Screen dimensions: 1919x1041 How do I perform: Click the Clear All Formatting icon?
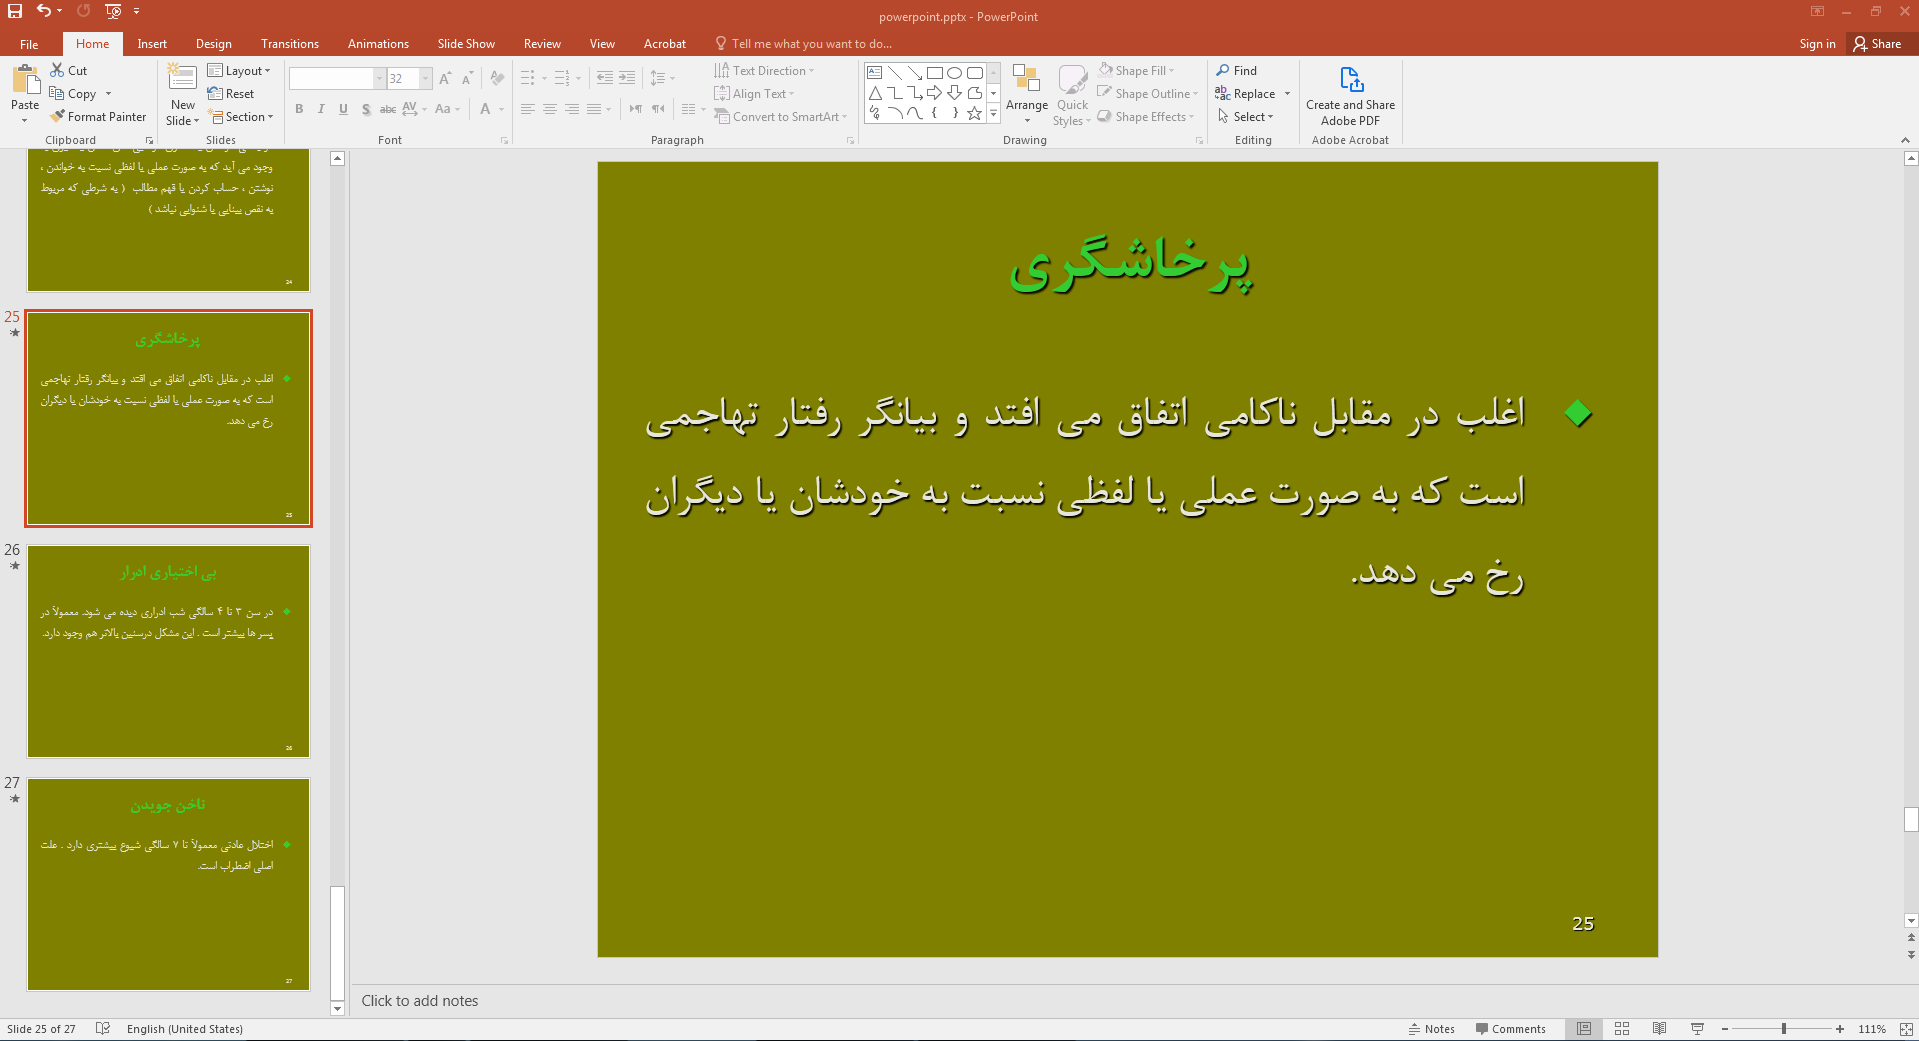(x=497, y=78)
